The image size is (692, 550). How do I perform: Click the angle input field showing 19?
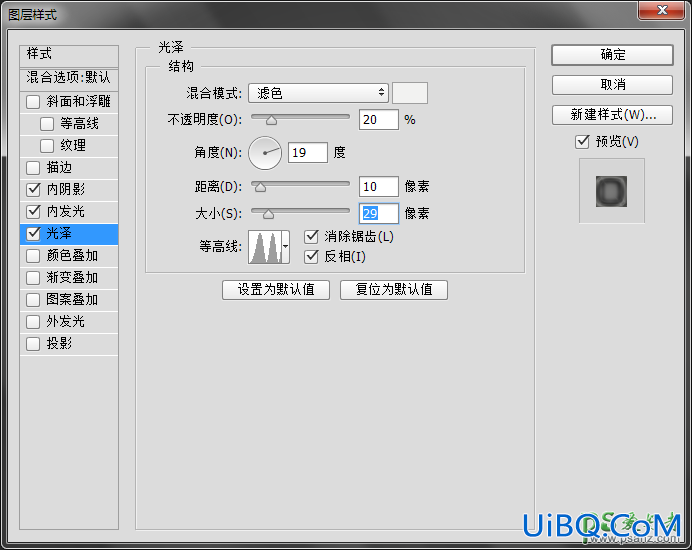[308, 153]
